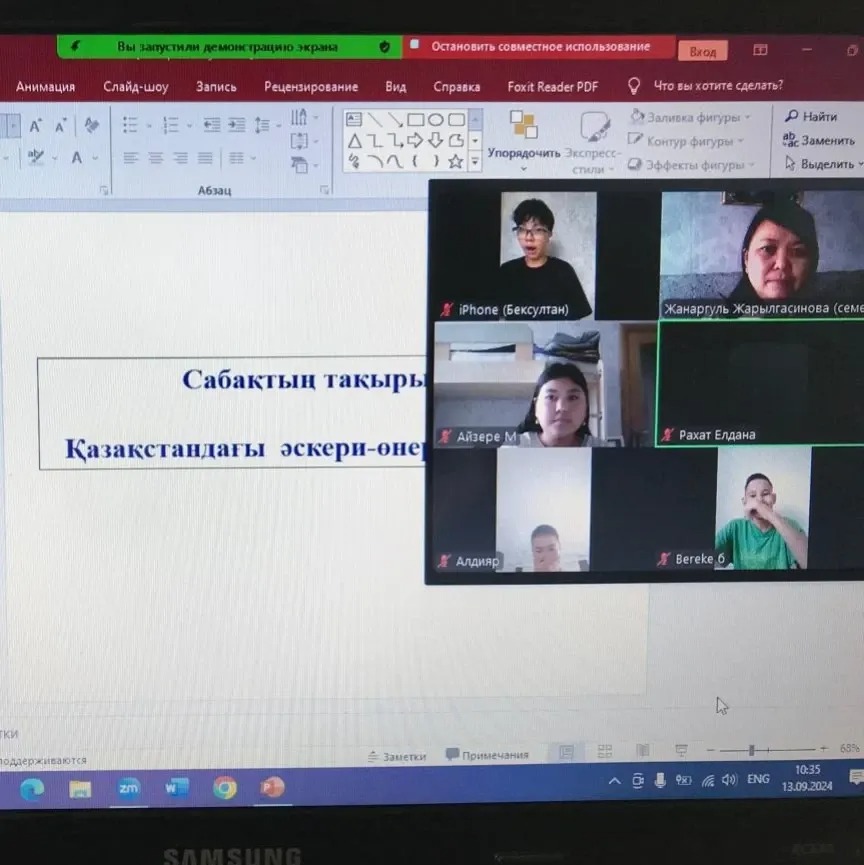This screenshot has height=865, width=864.
Task: Click the 68% zoom level
Action: (850, 748)
